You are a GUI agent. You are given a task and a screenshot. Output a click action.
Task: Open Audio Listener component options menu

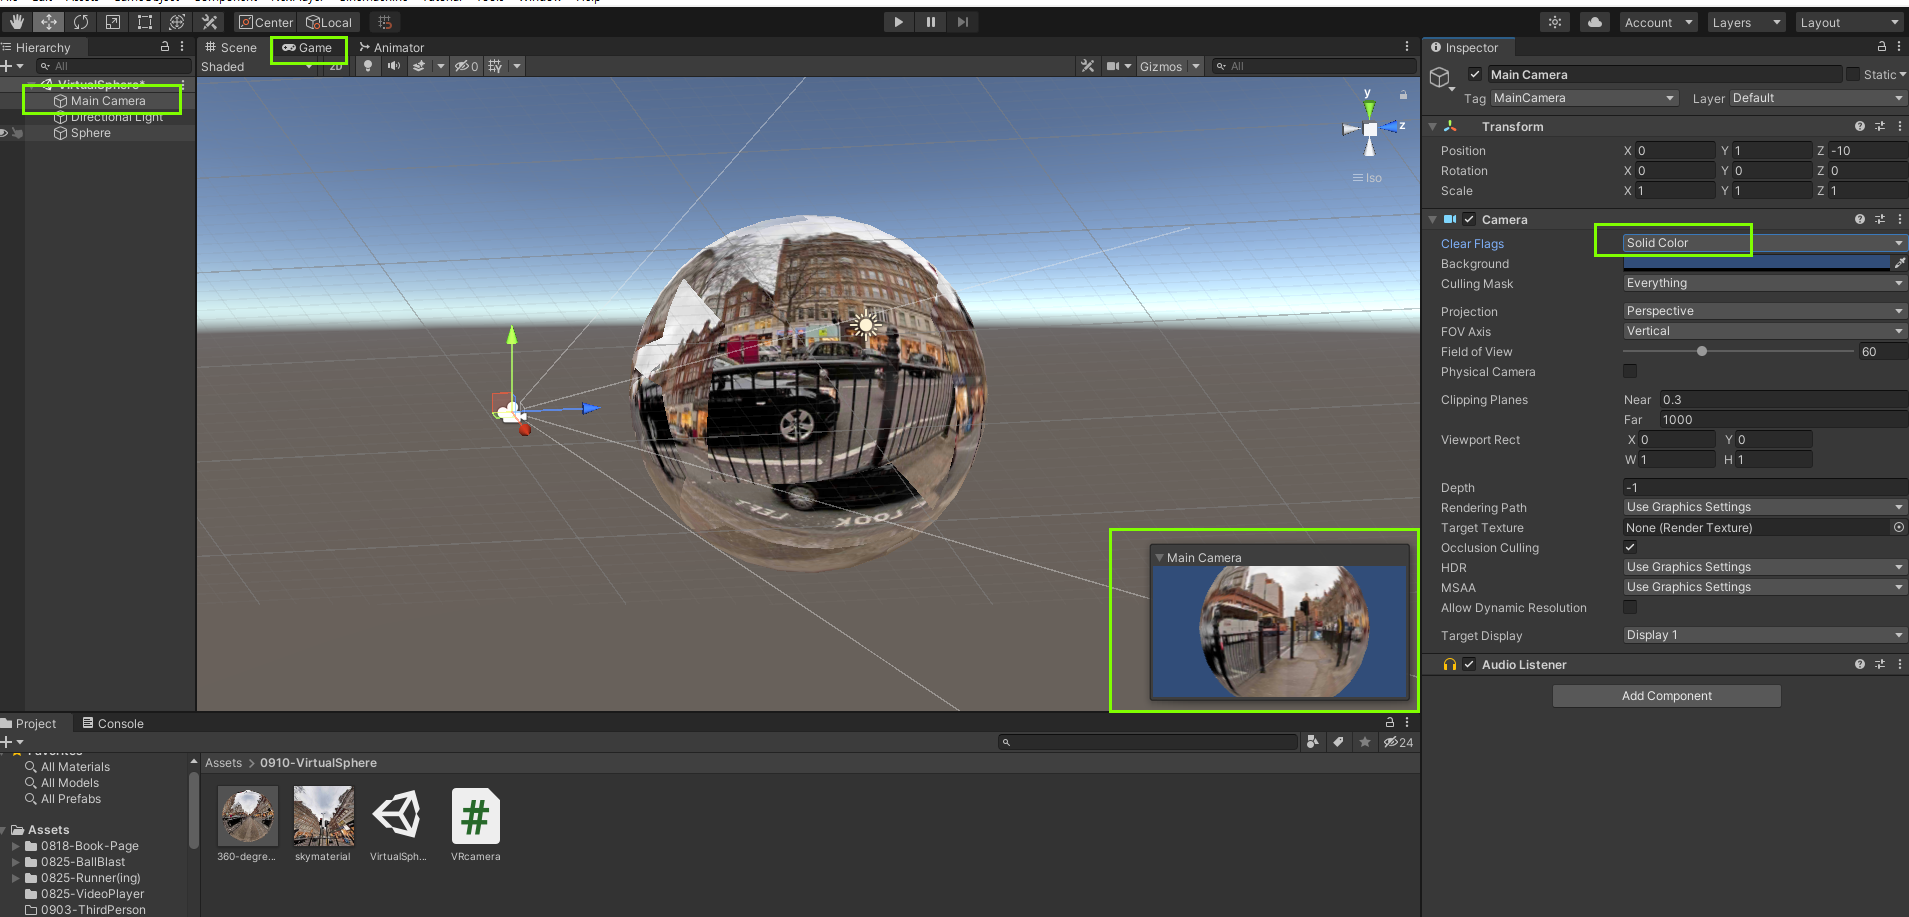click(1900, 665)
